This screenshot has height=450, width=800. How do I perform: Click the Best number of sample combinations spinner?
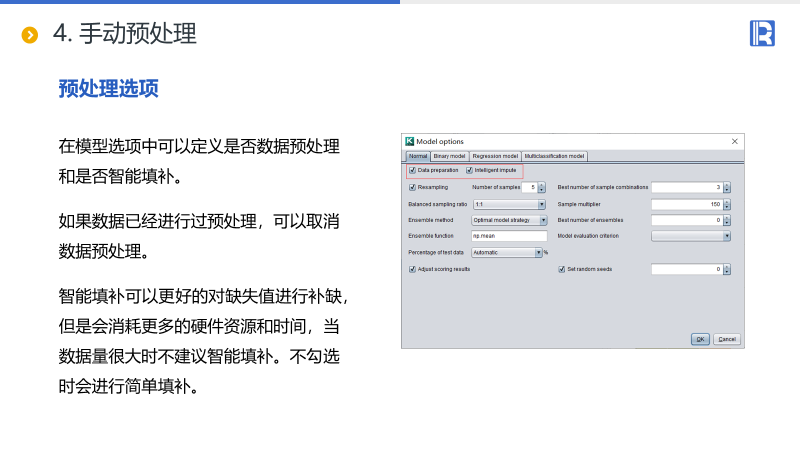click(x=727, y=187)
